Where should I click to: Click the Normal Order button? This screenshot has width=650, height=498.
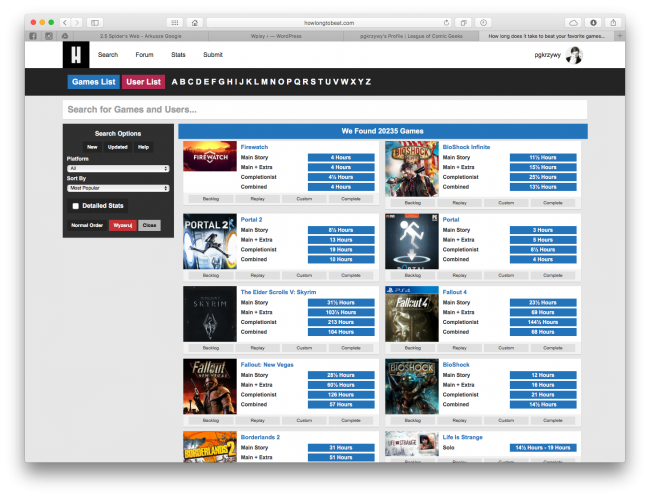[x=87, y=225]
